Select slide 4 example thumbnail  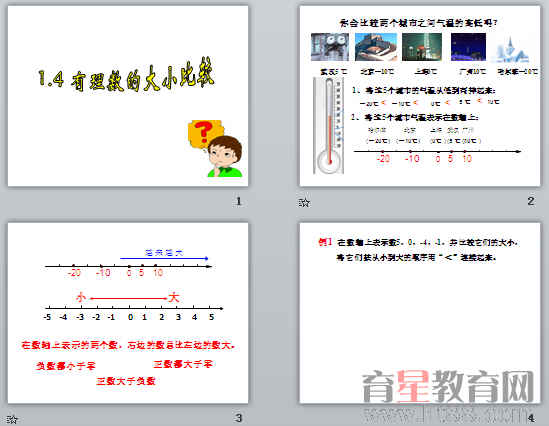tap(420, 313)
